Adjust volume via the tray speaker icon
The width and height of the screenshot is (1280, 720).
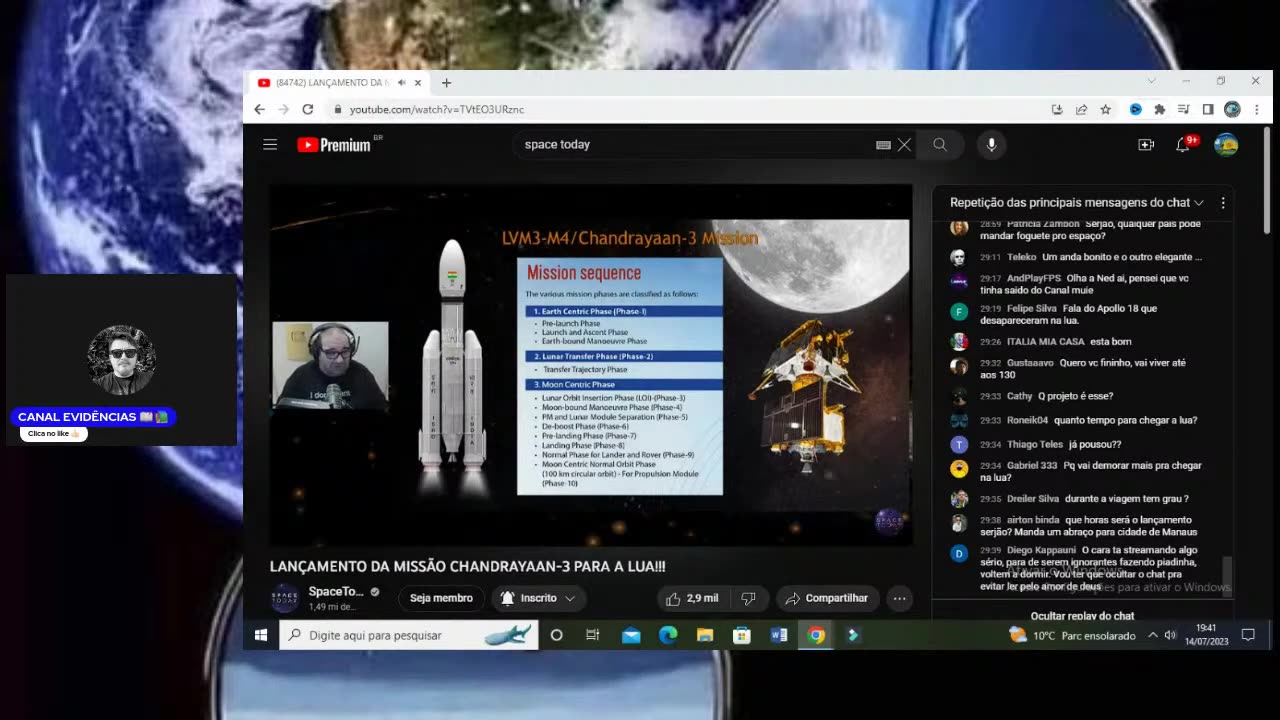1170,635
